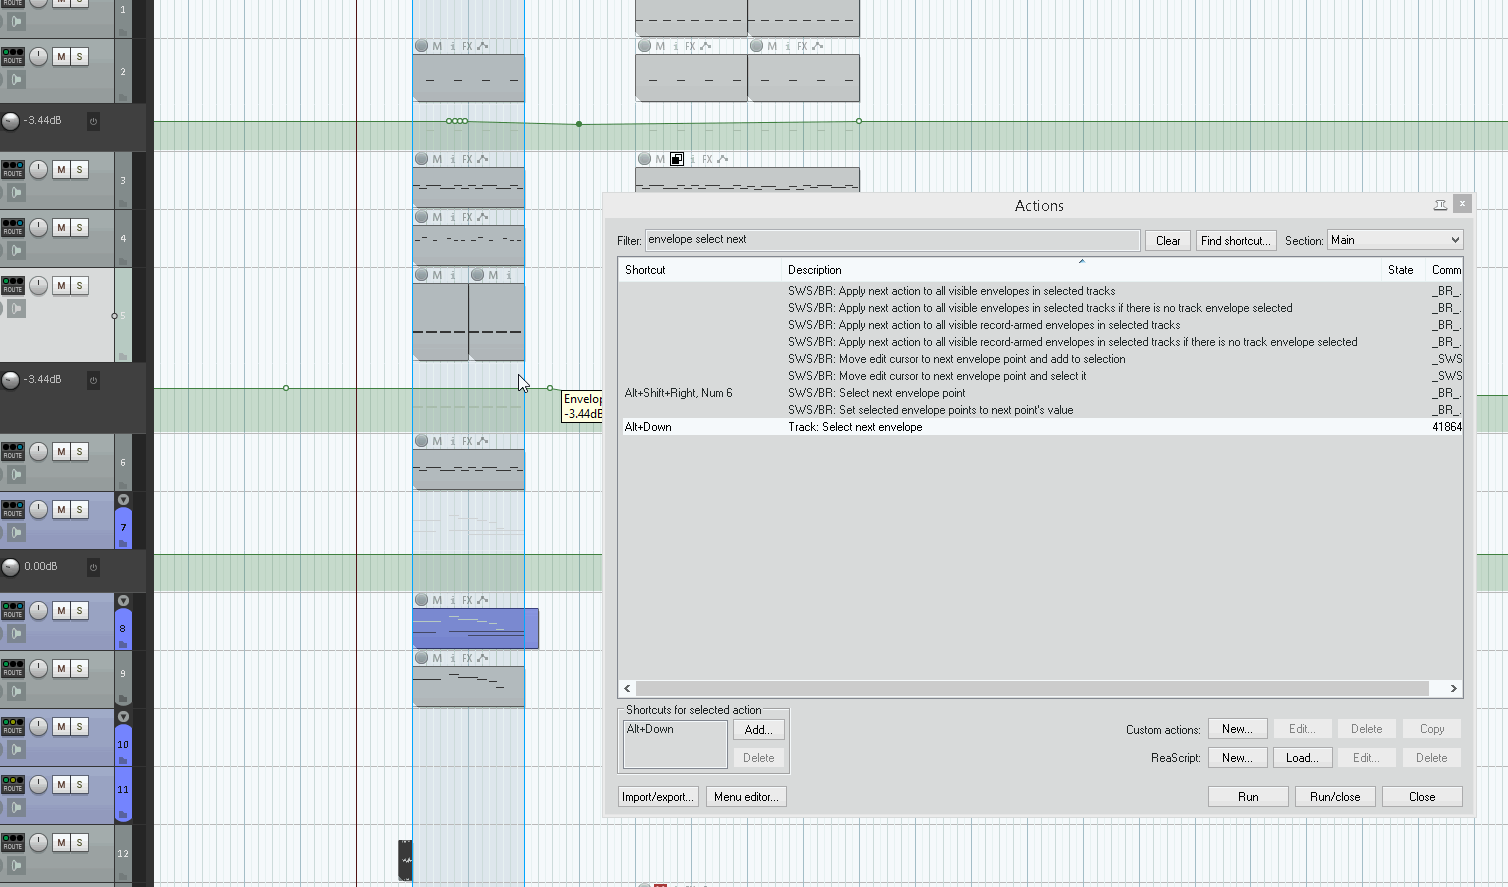The width and height of the screenshot is (1508, 887).
Task: Click the lock circle on track 8 item
Action: 421,600
